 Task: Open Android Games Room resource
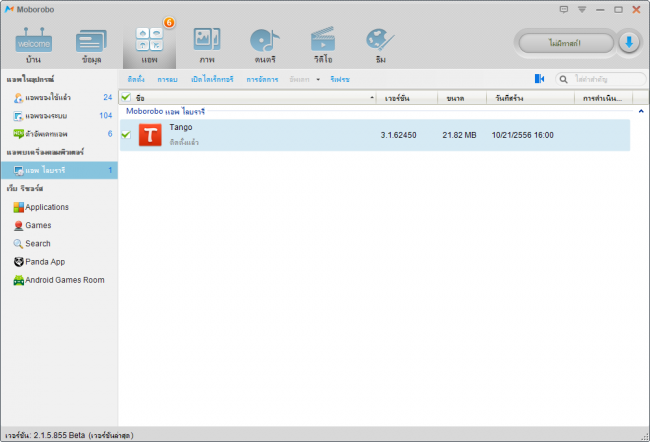pyautogui.click(x=59, y=280)
